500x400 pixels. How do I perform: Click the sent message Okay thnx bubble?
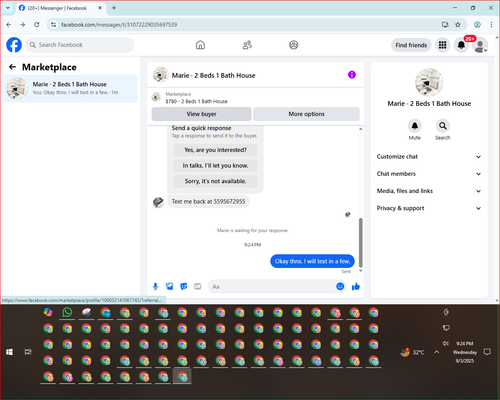[x=312, y=261]
